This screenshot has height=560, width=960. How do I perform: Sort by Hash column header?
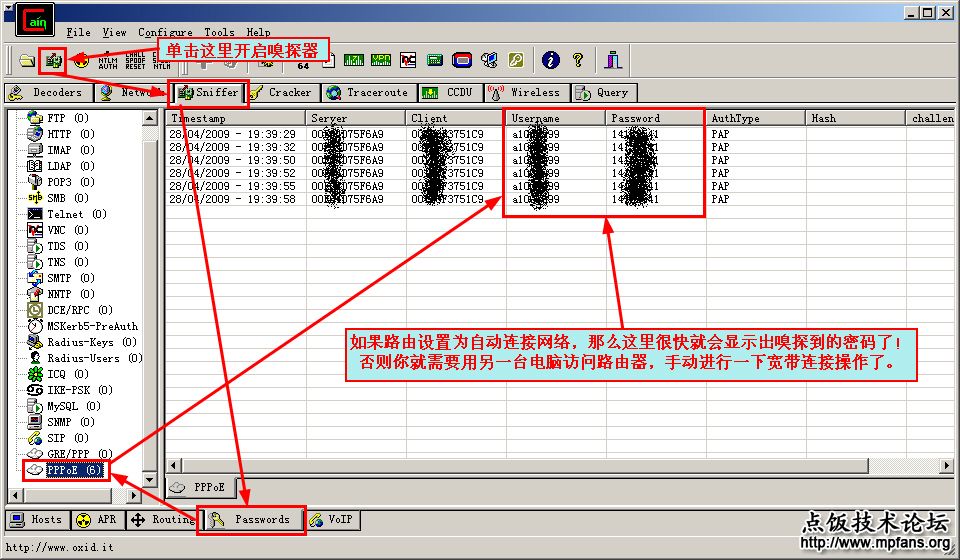[x=855, y=118]
